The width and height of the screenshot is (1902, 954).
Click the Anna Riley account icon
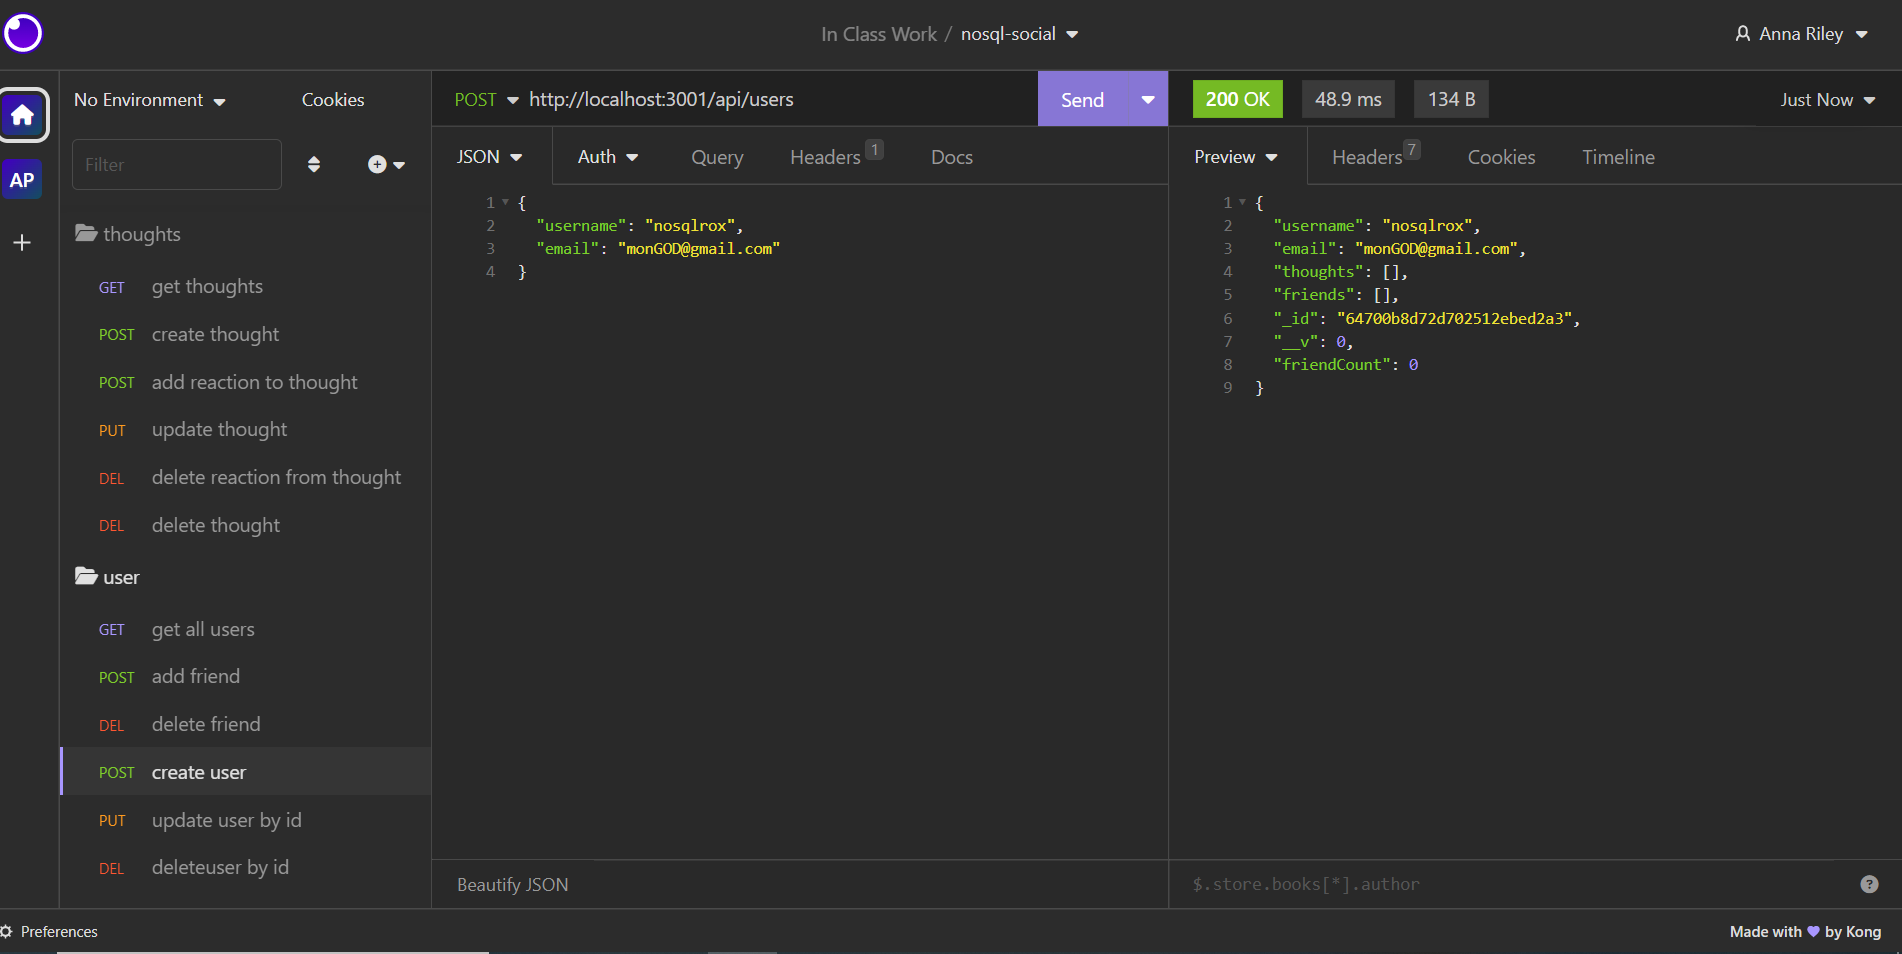point(1742,33)
